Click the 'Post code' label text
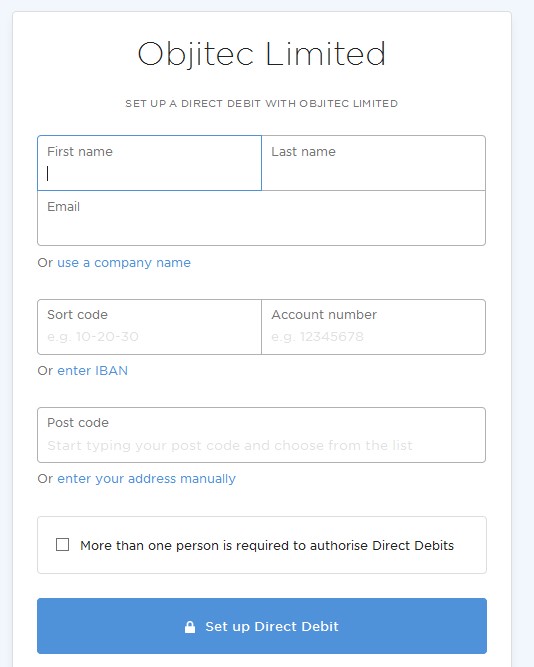Image resolution: width=534 pixels, height=667 pixels. pos(78,423)
